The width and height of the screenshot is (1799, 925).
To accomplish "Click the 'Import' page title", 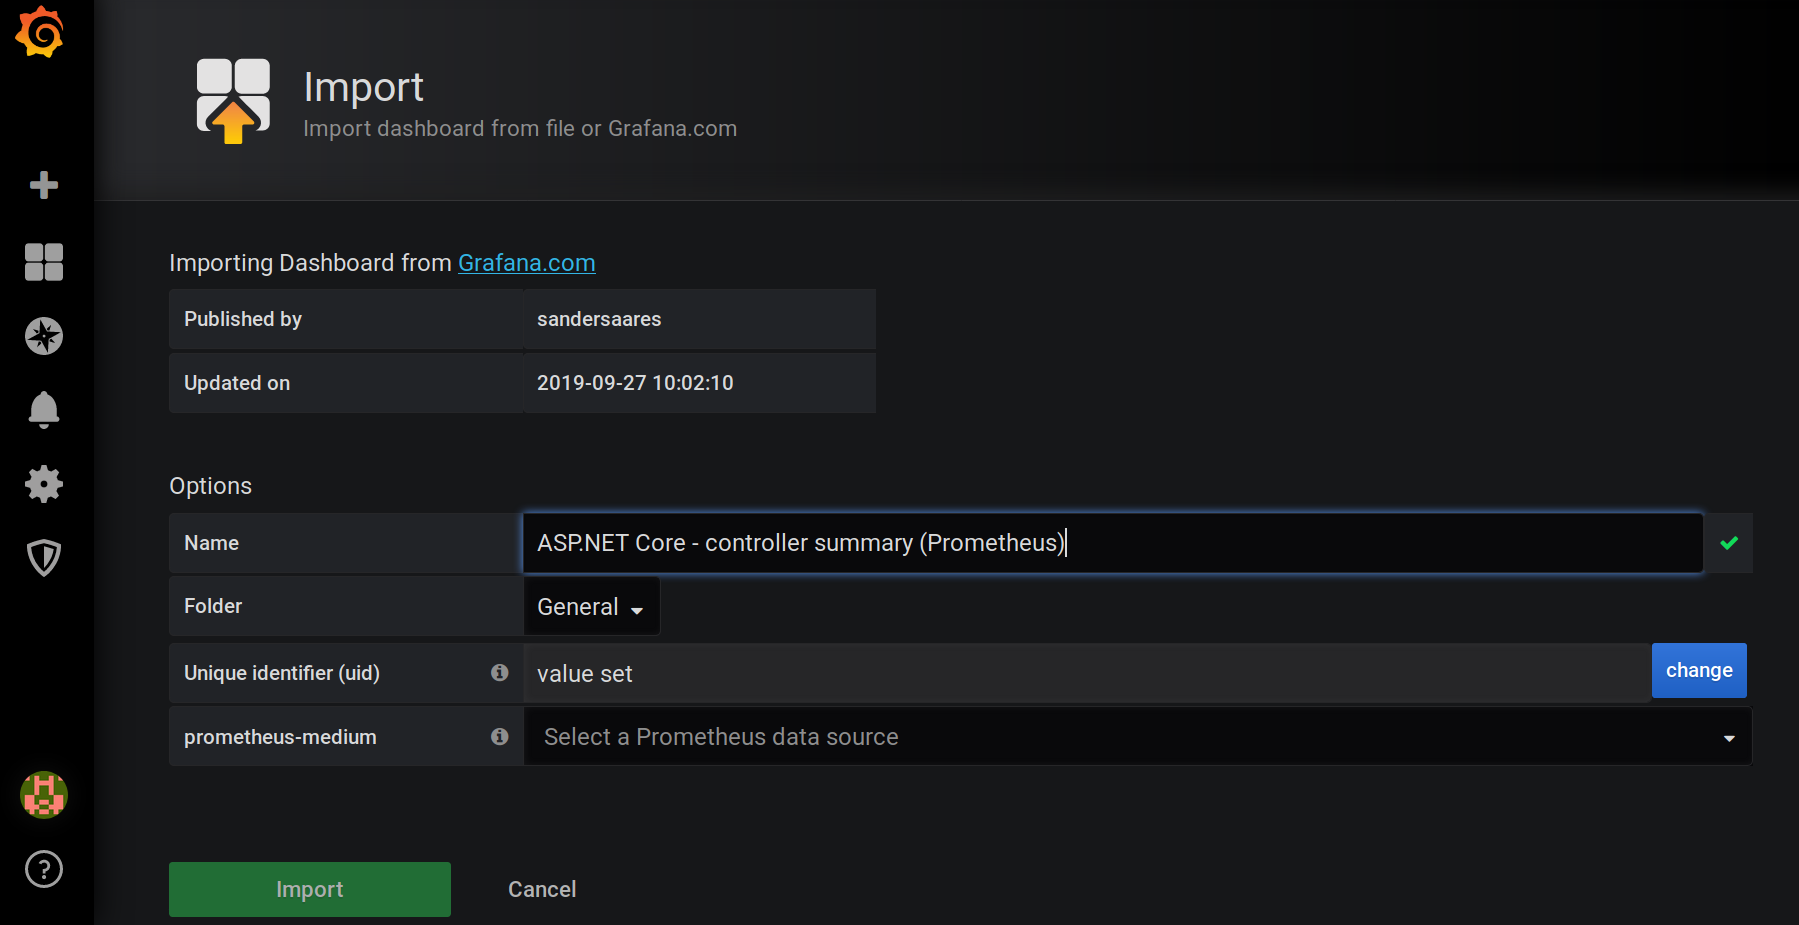I will (363, 87).
